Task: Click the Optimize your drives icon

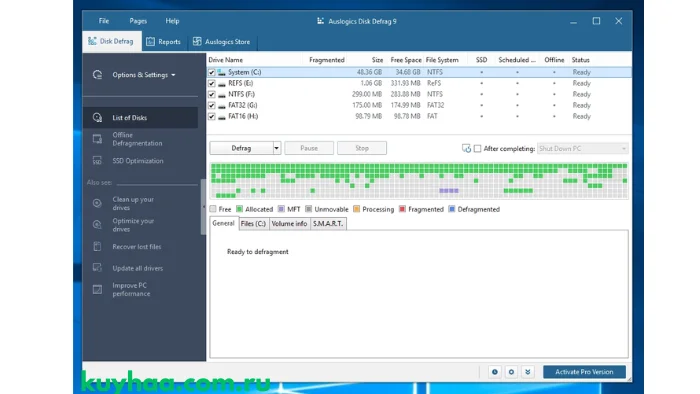Action: pos(97,225)
